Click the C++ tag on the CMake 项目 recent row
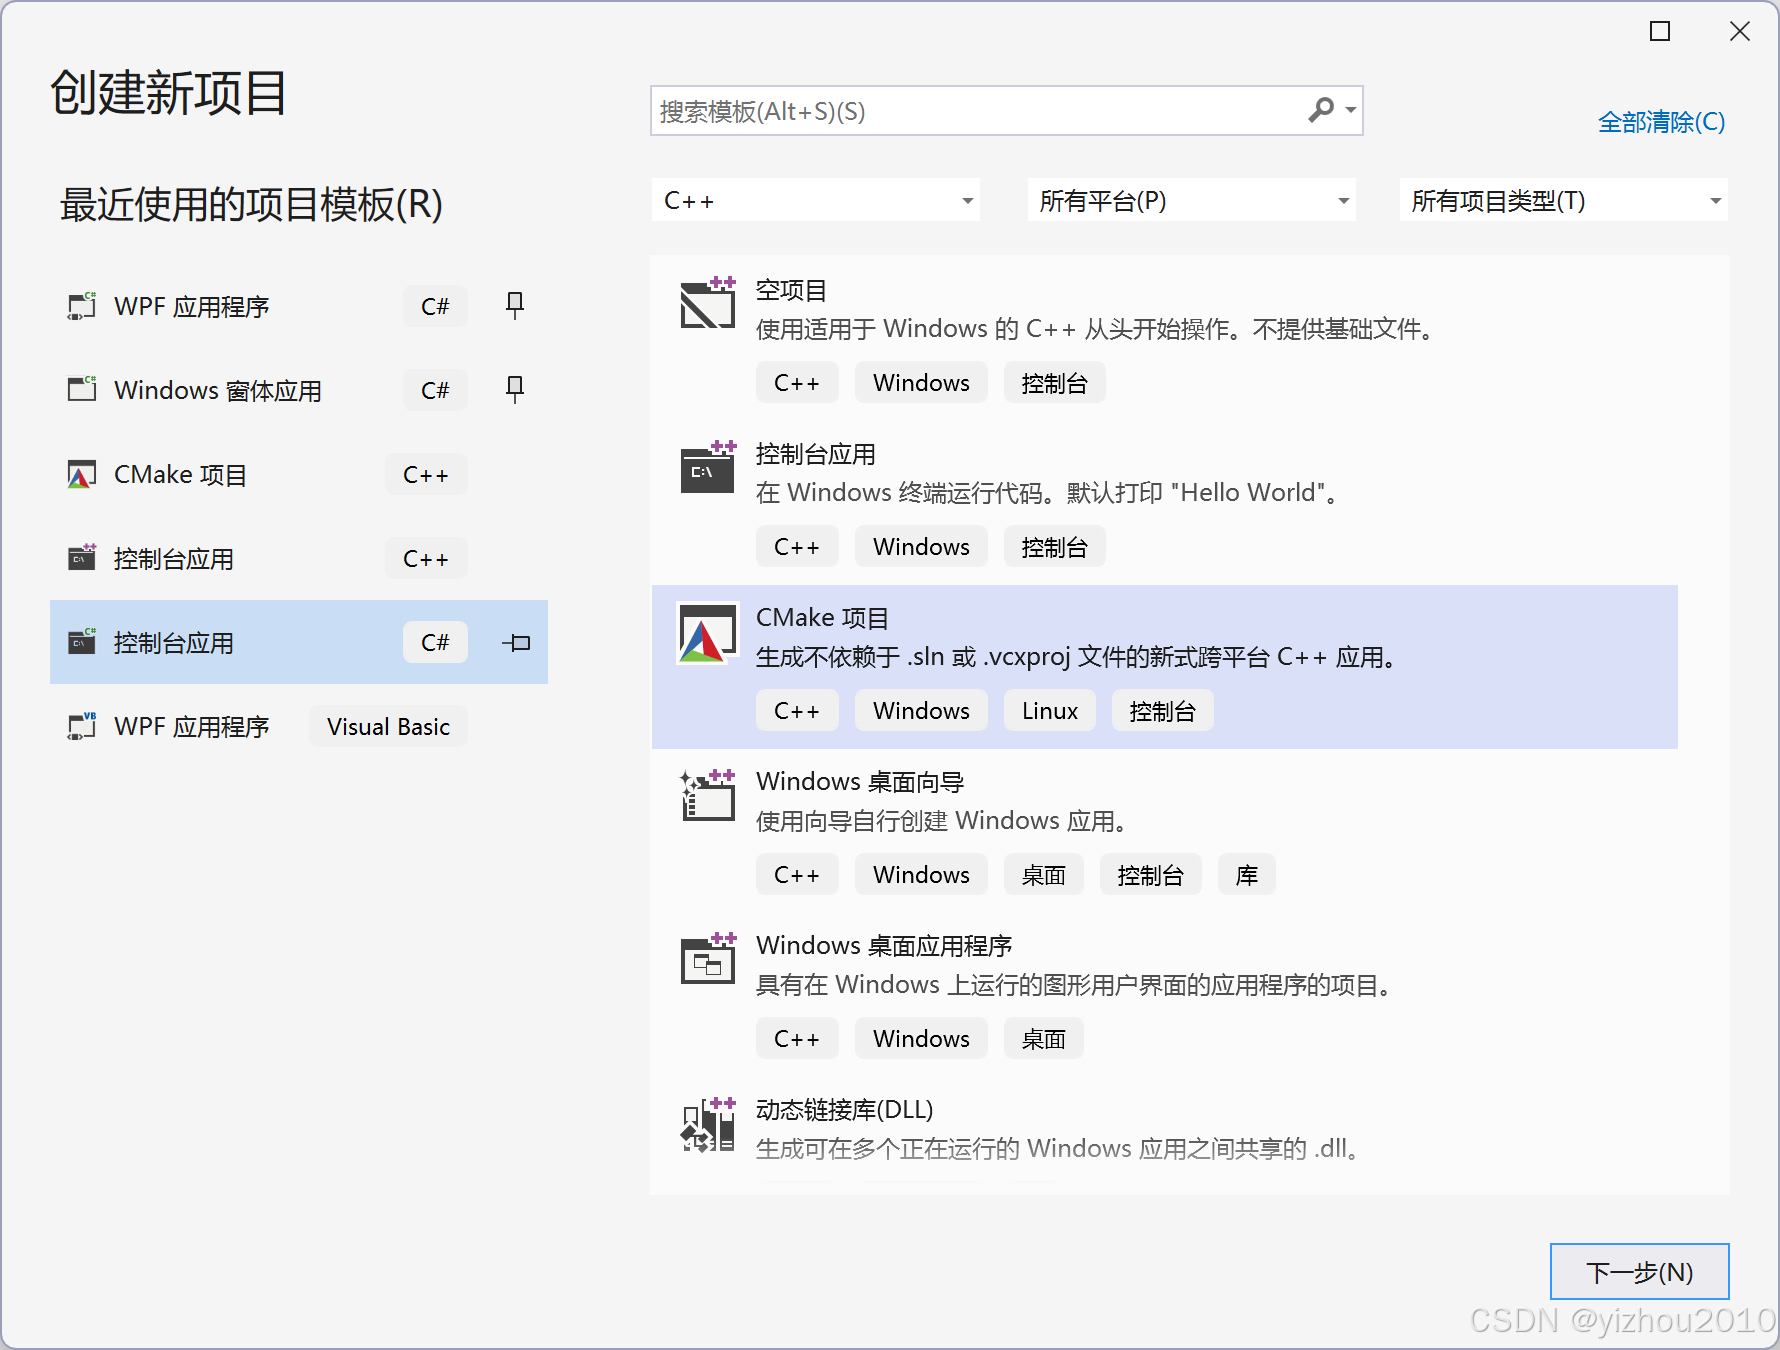The height and width of the screenshot is (1350, 1780). pos(426,474)
